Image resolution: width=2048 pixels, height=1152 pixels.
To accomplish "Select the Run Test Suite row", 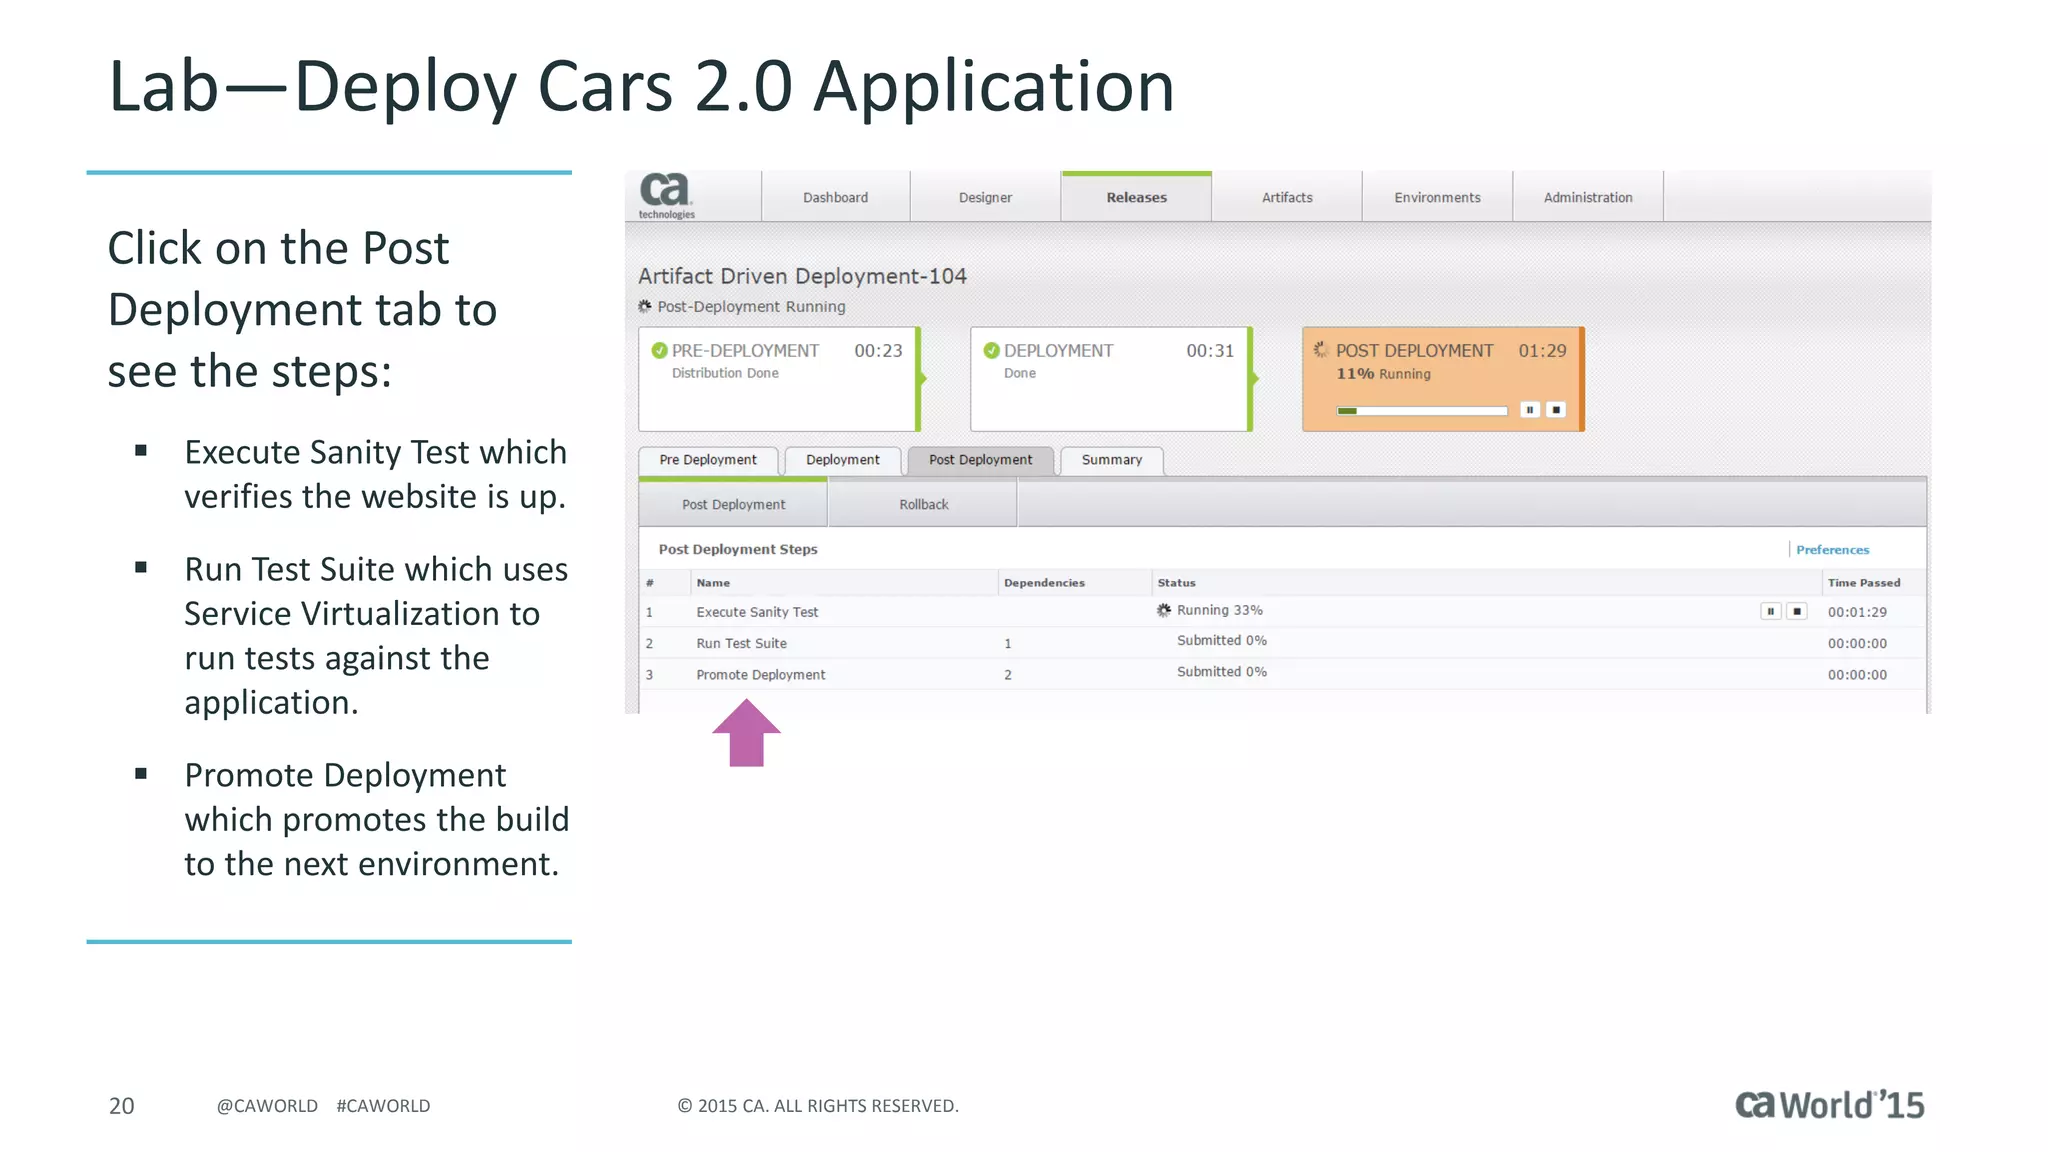I will point(1283,643).
